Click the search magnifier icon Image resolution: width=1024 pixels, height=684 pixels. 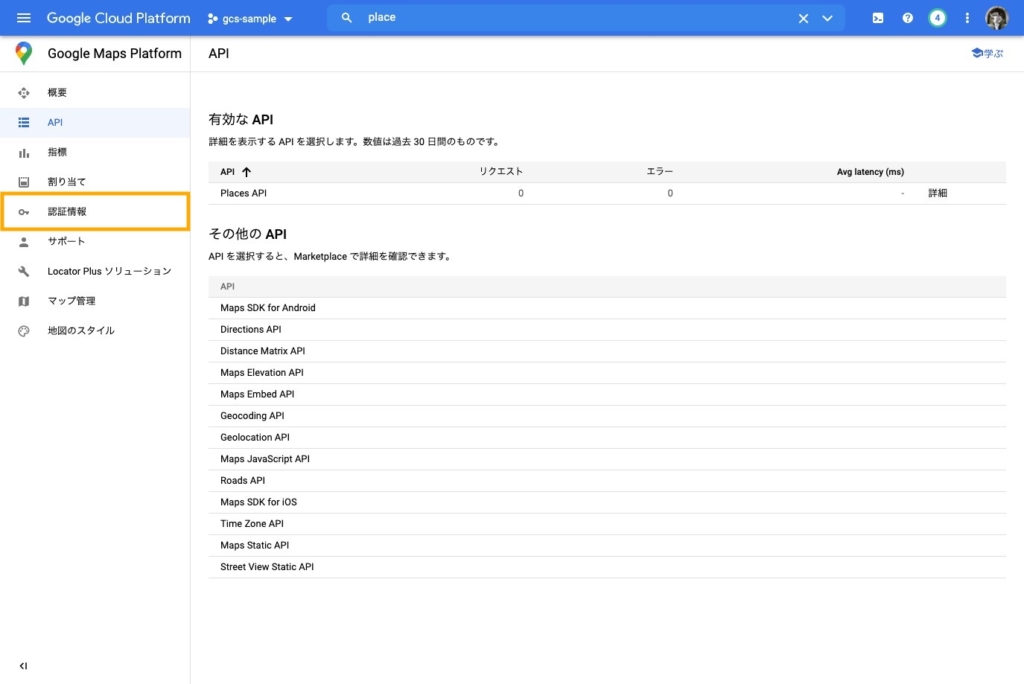(x=347, y=18)
